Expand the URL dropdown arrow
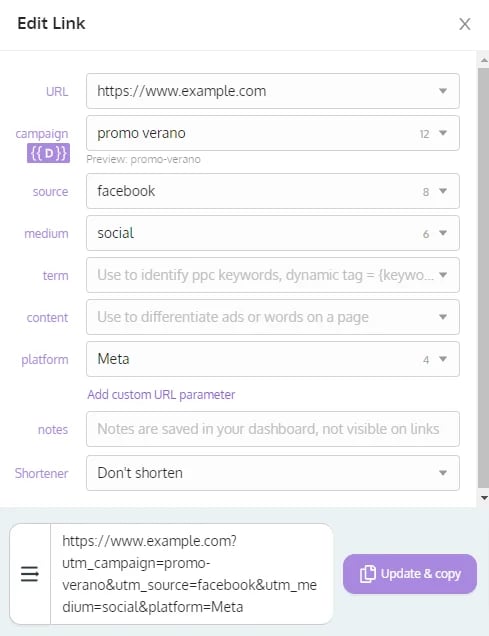The image size is (489, 636). click(x=443, y=91)
